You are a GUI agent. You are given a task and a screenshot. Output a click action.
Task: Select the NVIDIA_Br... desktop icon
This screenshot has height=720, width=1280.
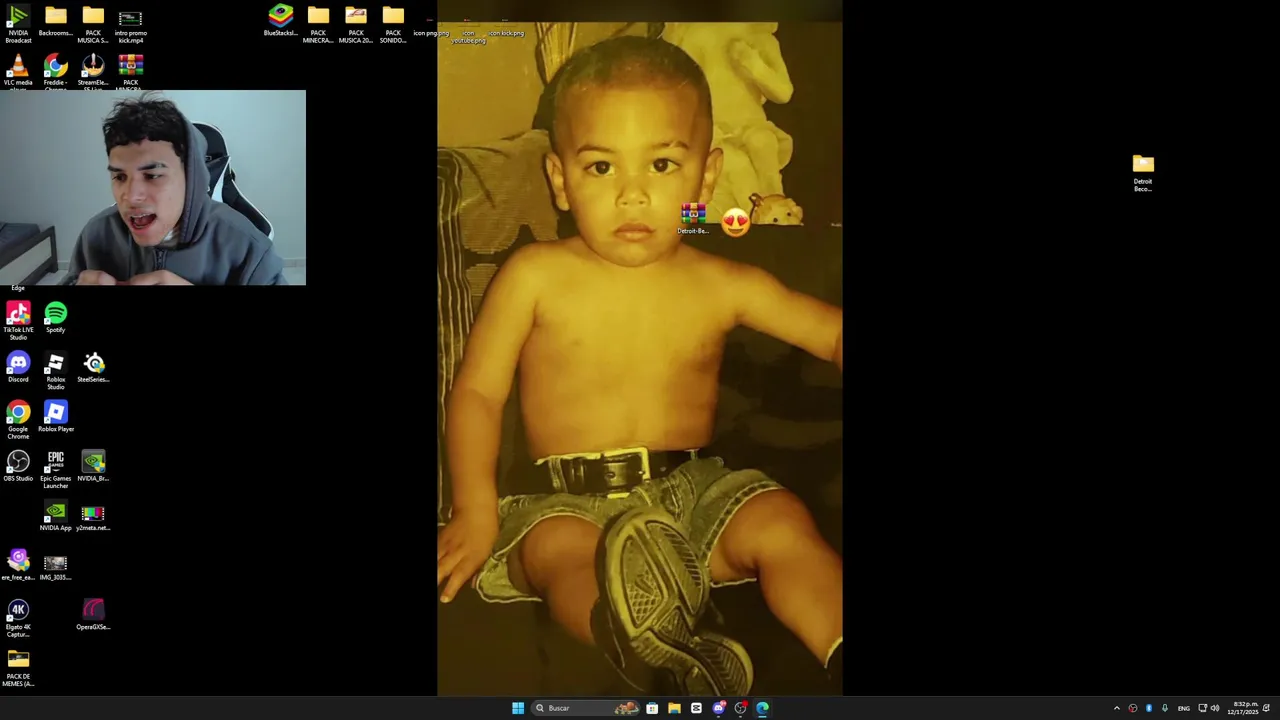(93, 466)
